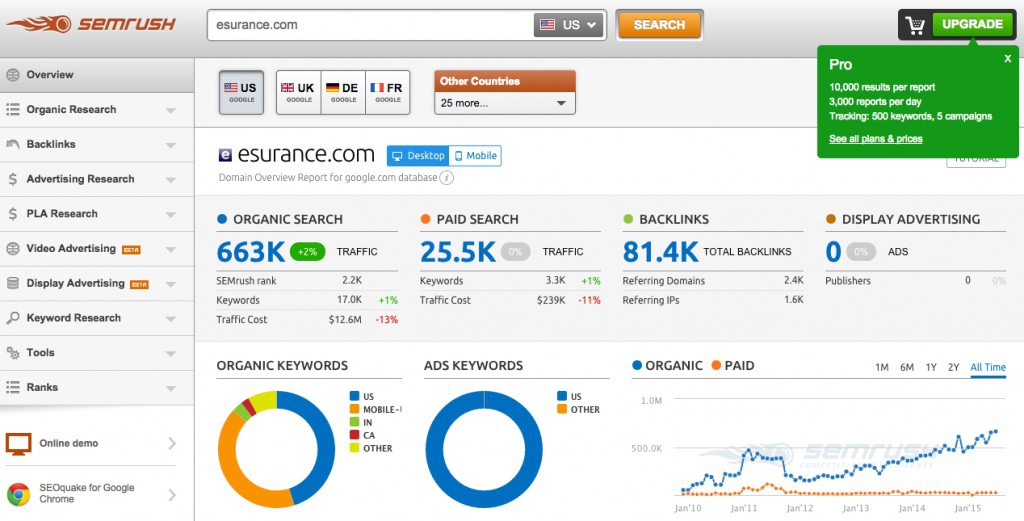Expand Ranks menu arrow
Screen dimensions: 1024x521
point(170,388)
